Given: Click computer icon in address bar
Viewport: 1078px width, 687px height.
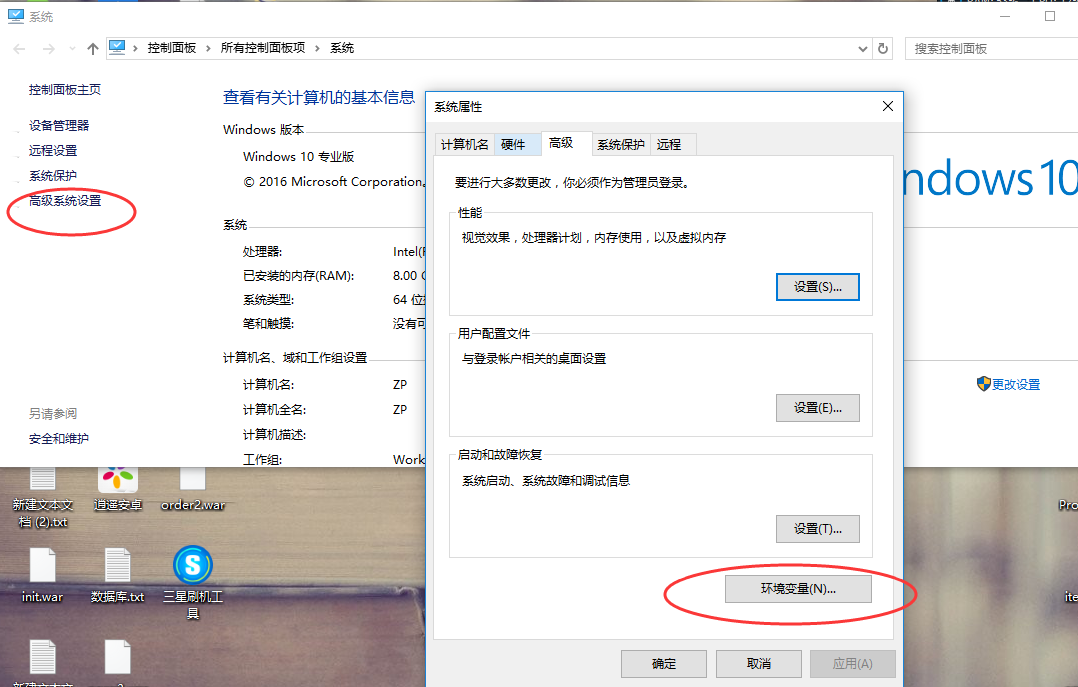Looking at the screenshot, I should click(117, 47).
